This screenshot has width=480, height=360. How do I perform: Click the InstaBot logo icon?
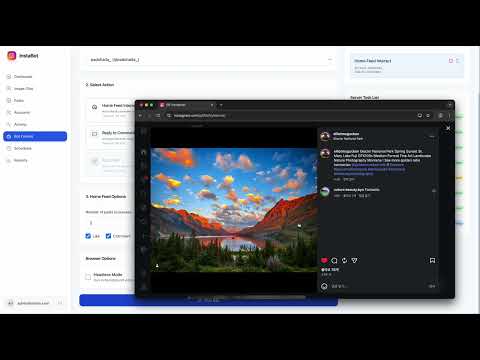coord(12,56)
